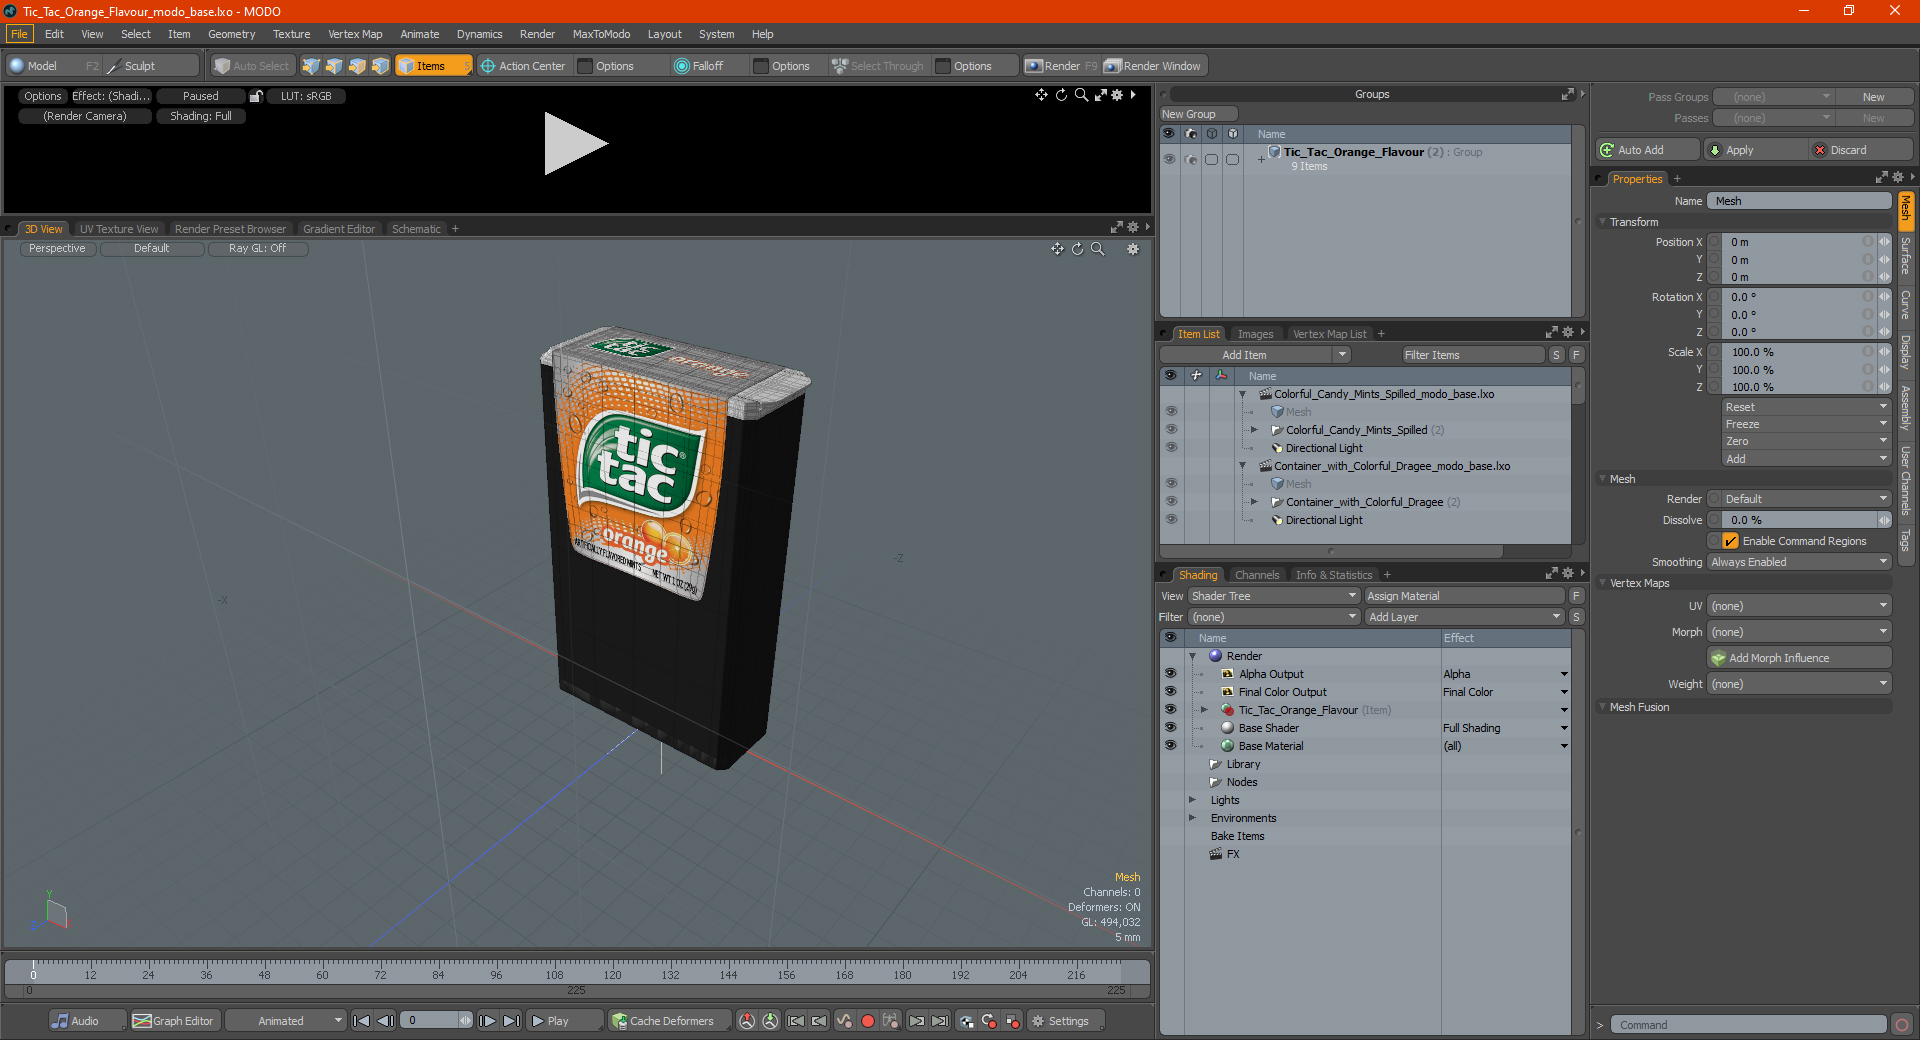The image size is (1920, 1040).
Task: Click the 3D viewport pan move icon
Action: pyautogui.click(x=1057, y=249)
